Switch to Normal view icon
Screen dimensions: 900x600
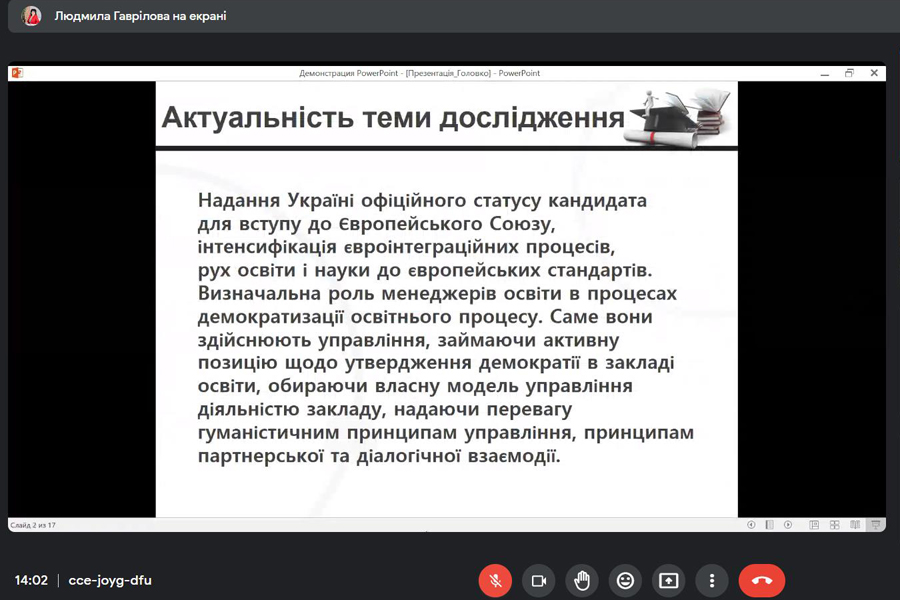[x=814, y=525]
